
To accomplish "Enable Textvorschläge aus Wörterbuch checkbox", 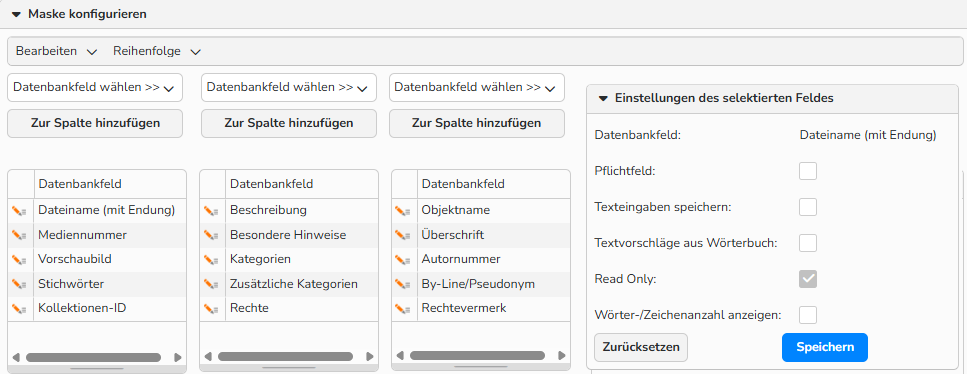I will click(x=808, y=243).
